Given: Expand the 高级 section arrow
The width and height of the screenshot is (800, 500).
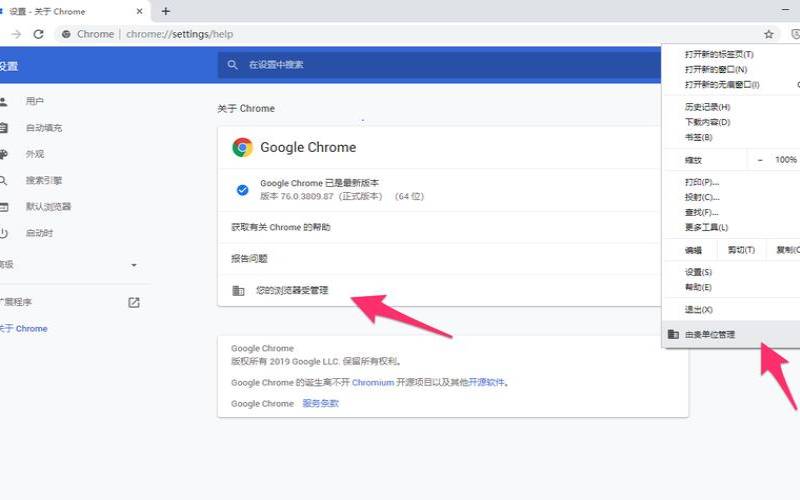Looking at the screenshot, I should pyautogui.click(x=134, y=265).
